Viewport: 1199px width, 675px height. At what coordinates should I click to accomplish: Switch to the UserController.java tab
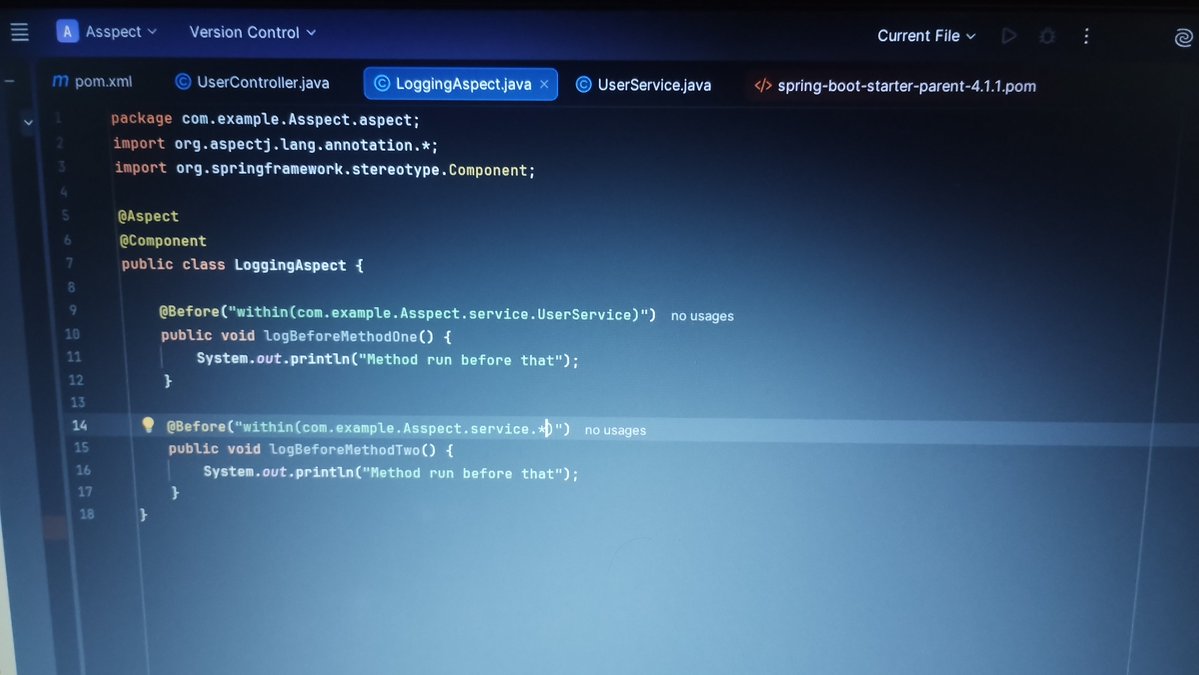(x=252, y=82)
